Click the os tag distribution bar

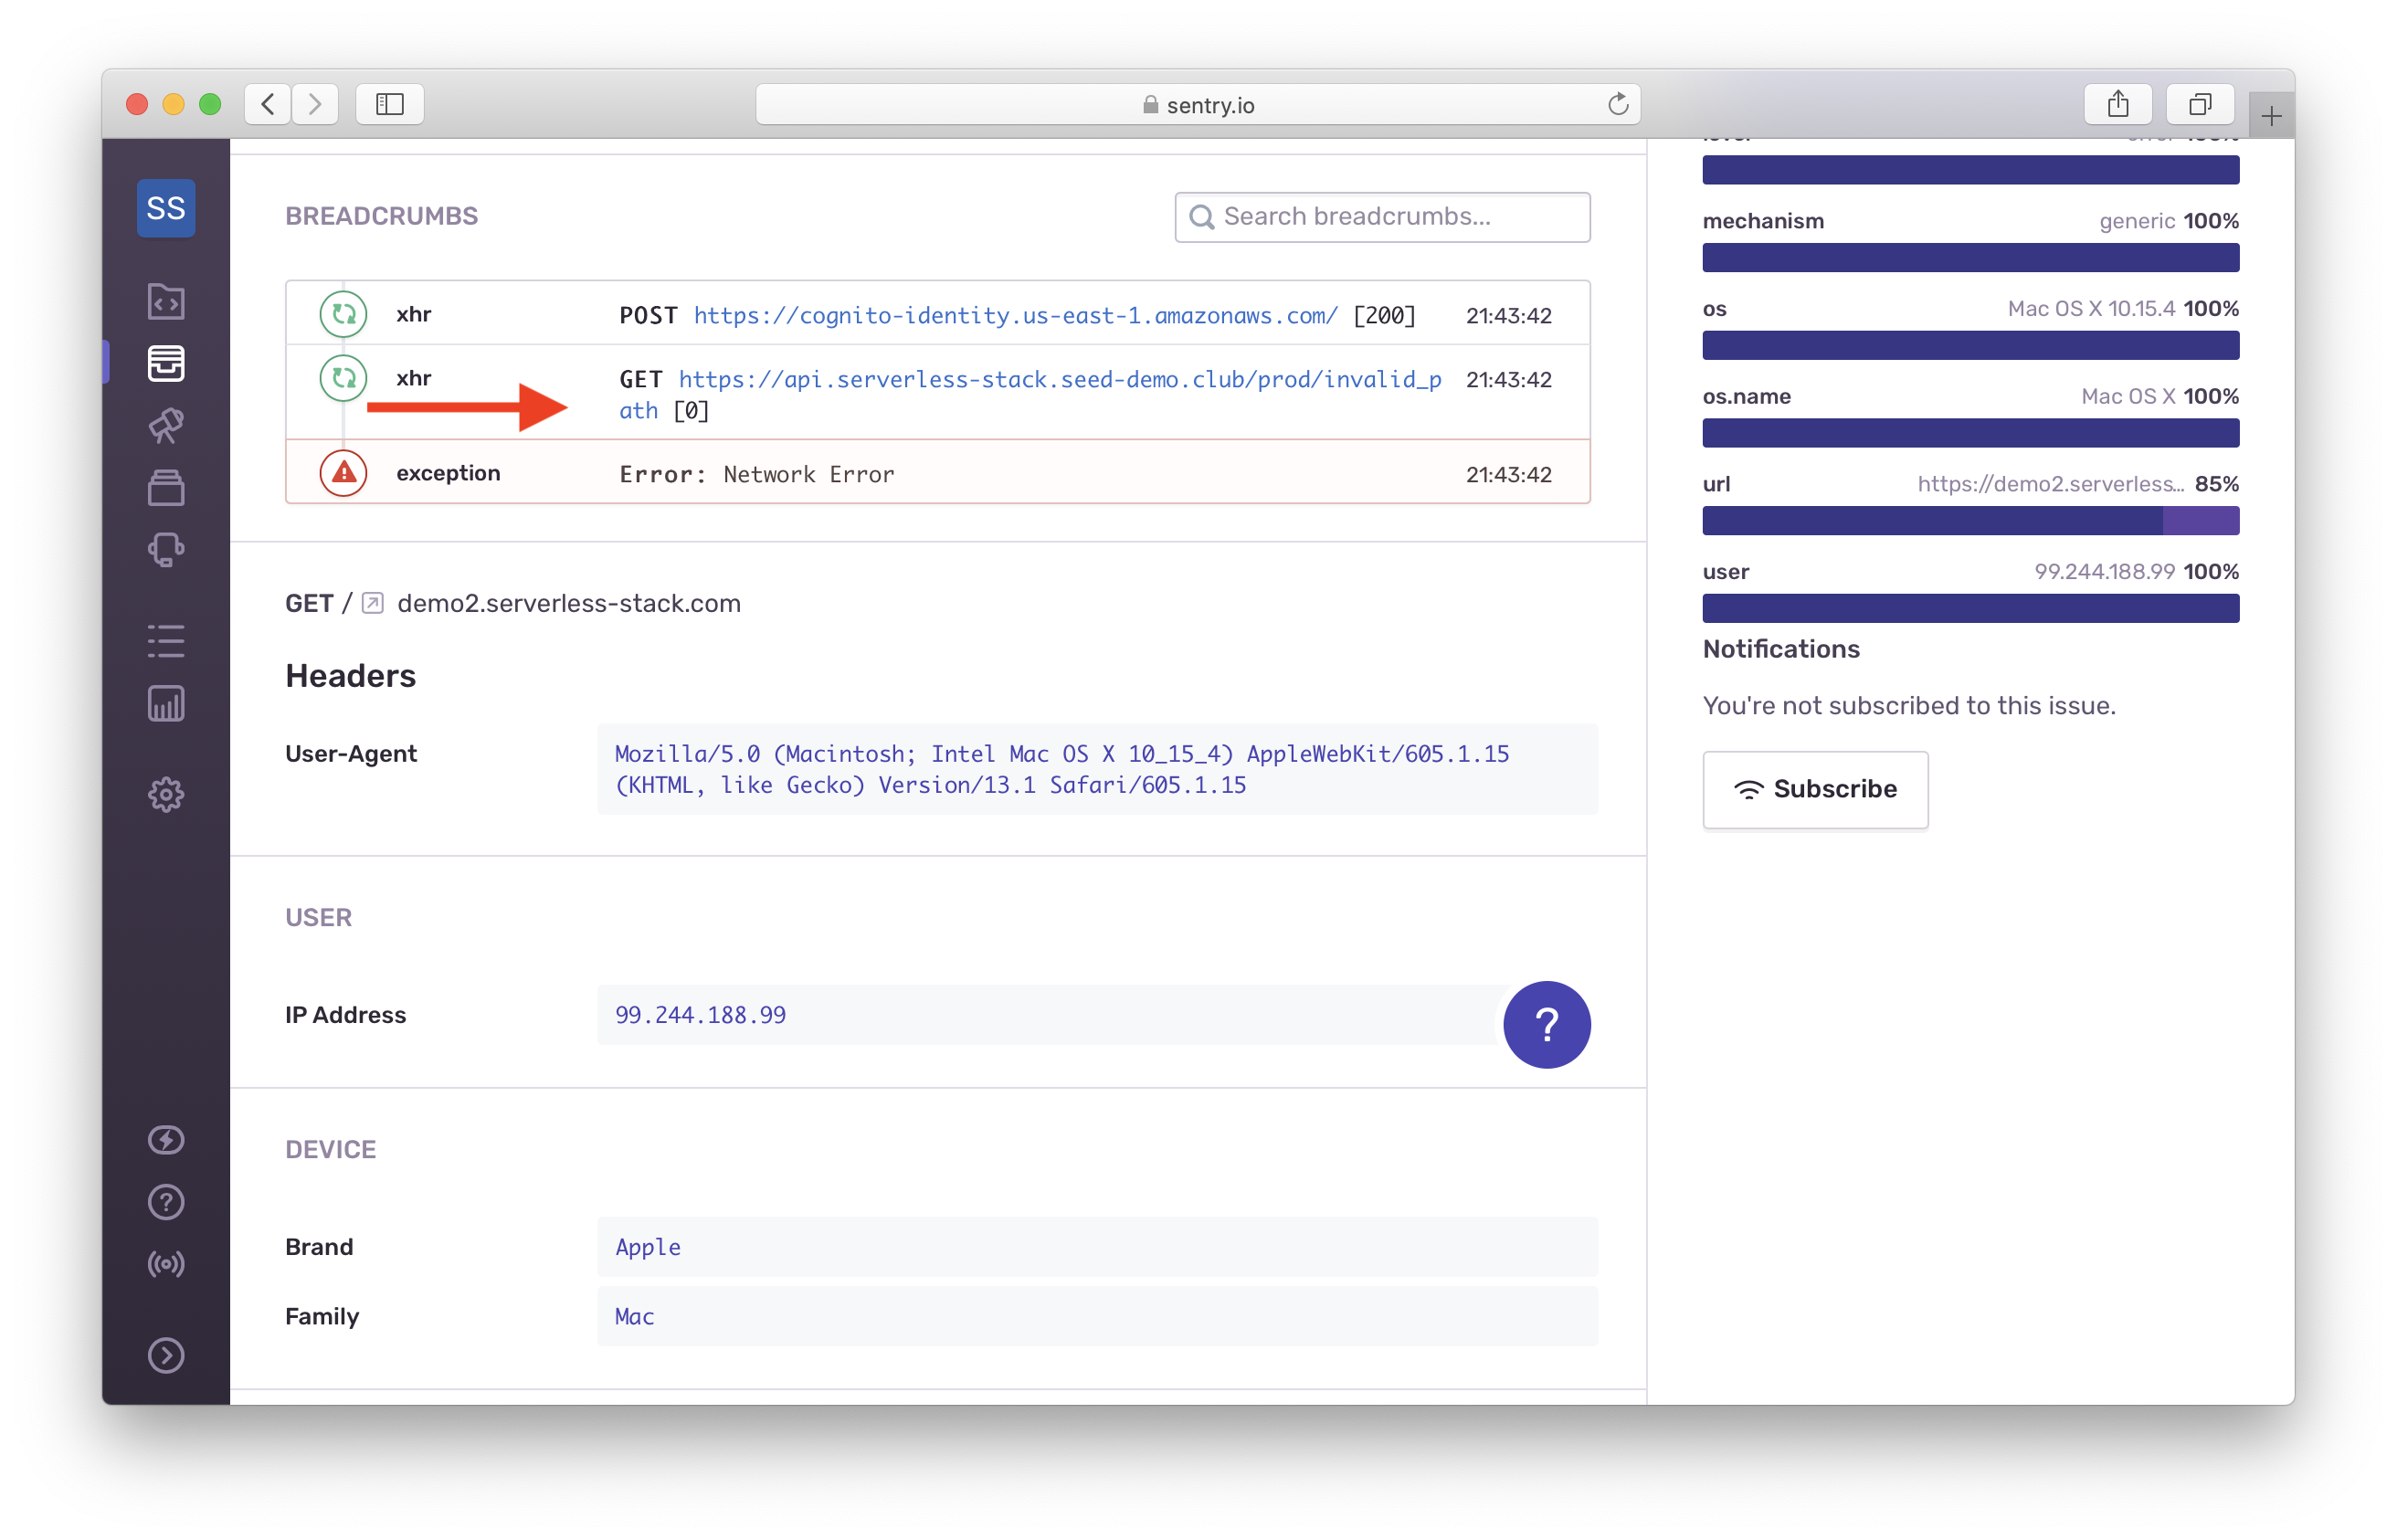pos(1970,346)
